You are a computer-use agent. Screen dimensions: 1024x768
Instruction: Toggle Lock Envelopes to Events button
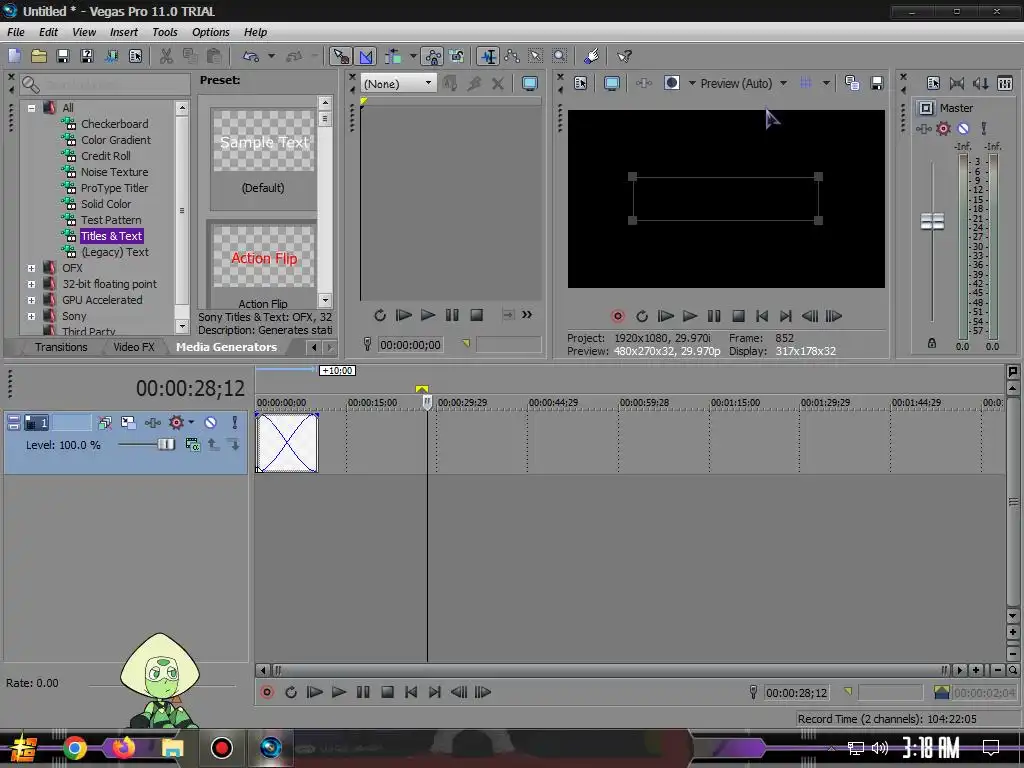(432, 56)
